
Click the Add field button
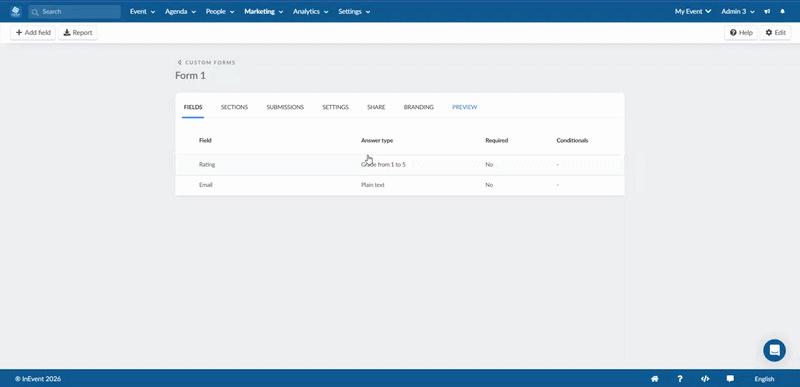(x=33, y=33)
